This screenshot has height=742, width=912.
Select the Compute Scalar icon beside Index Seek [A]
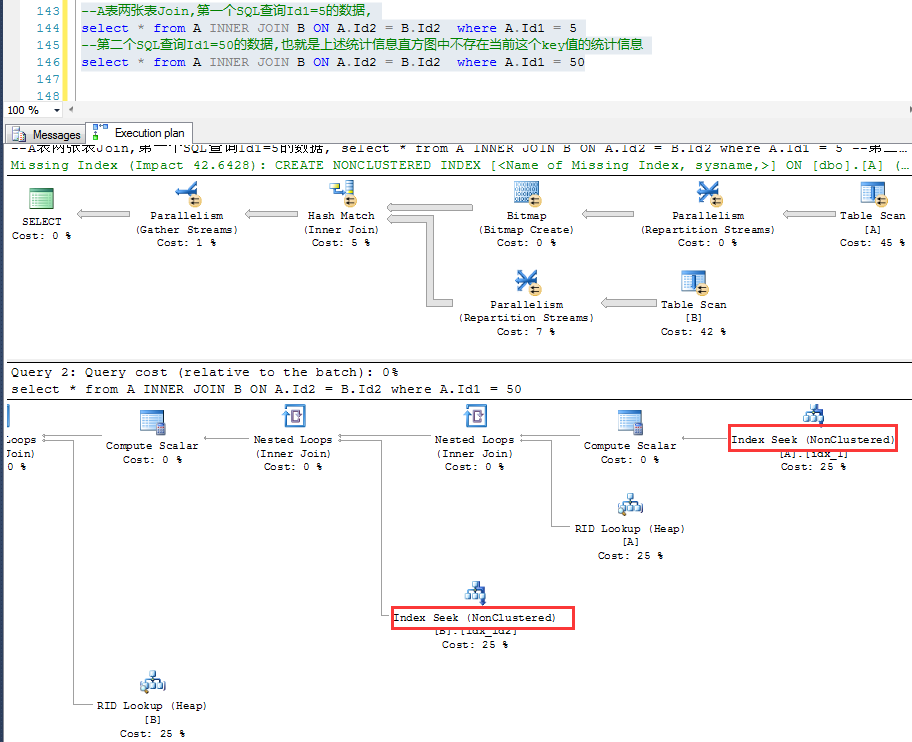pyautogui.click(x=630, y=422)
